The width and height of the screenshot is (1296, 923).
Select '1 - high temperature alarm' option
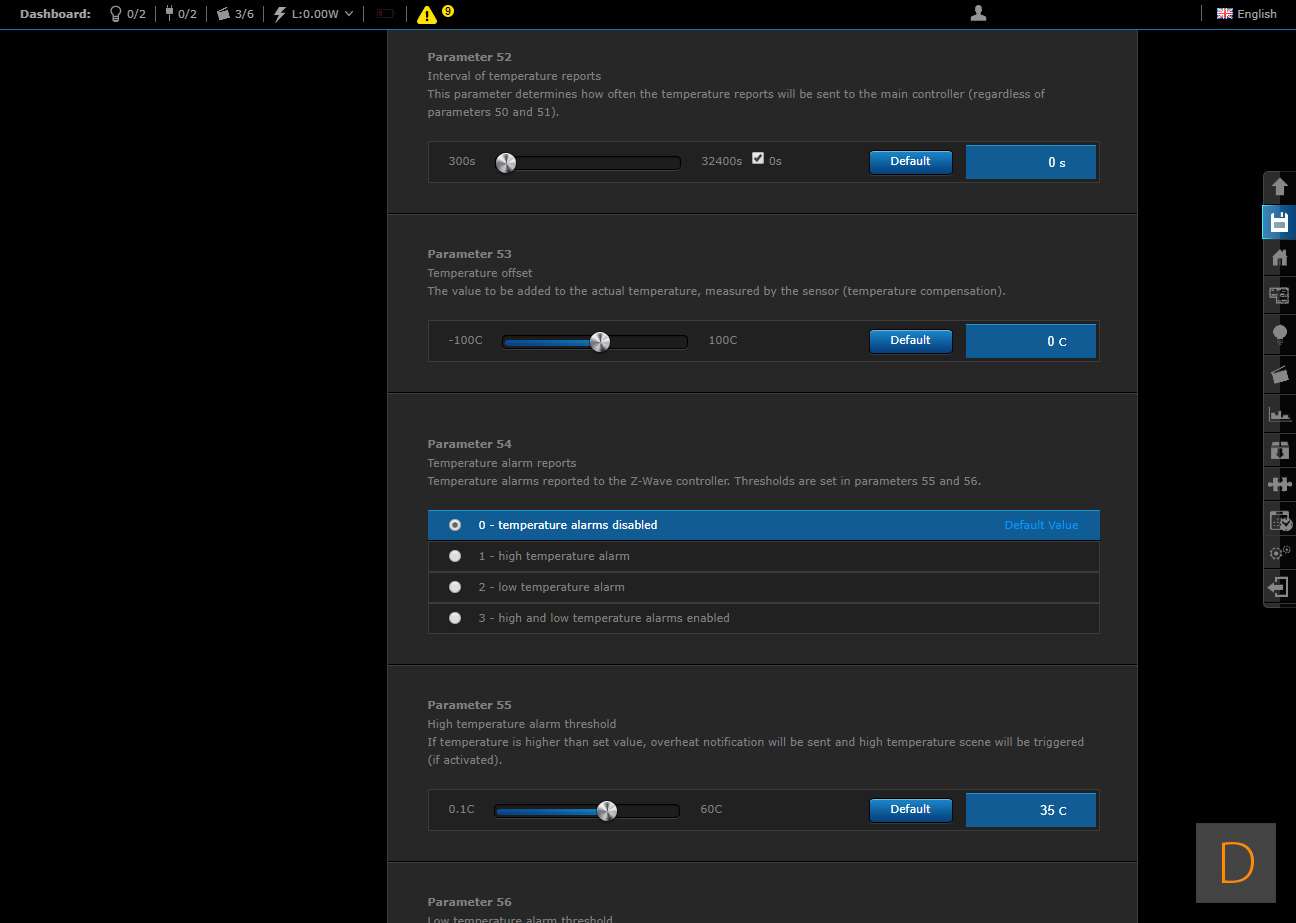(455, 556)
